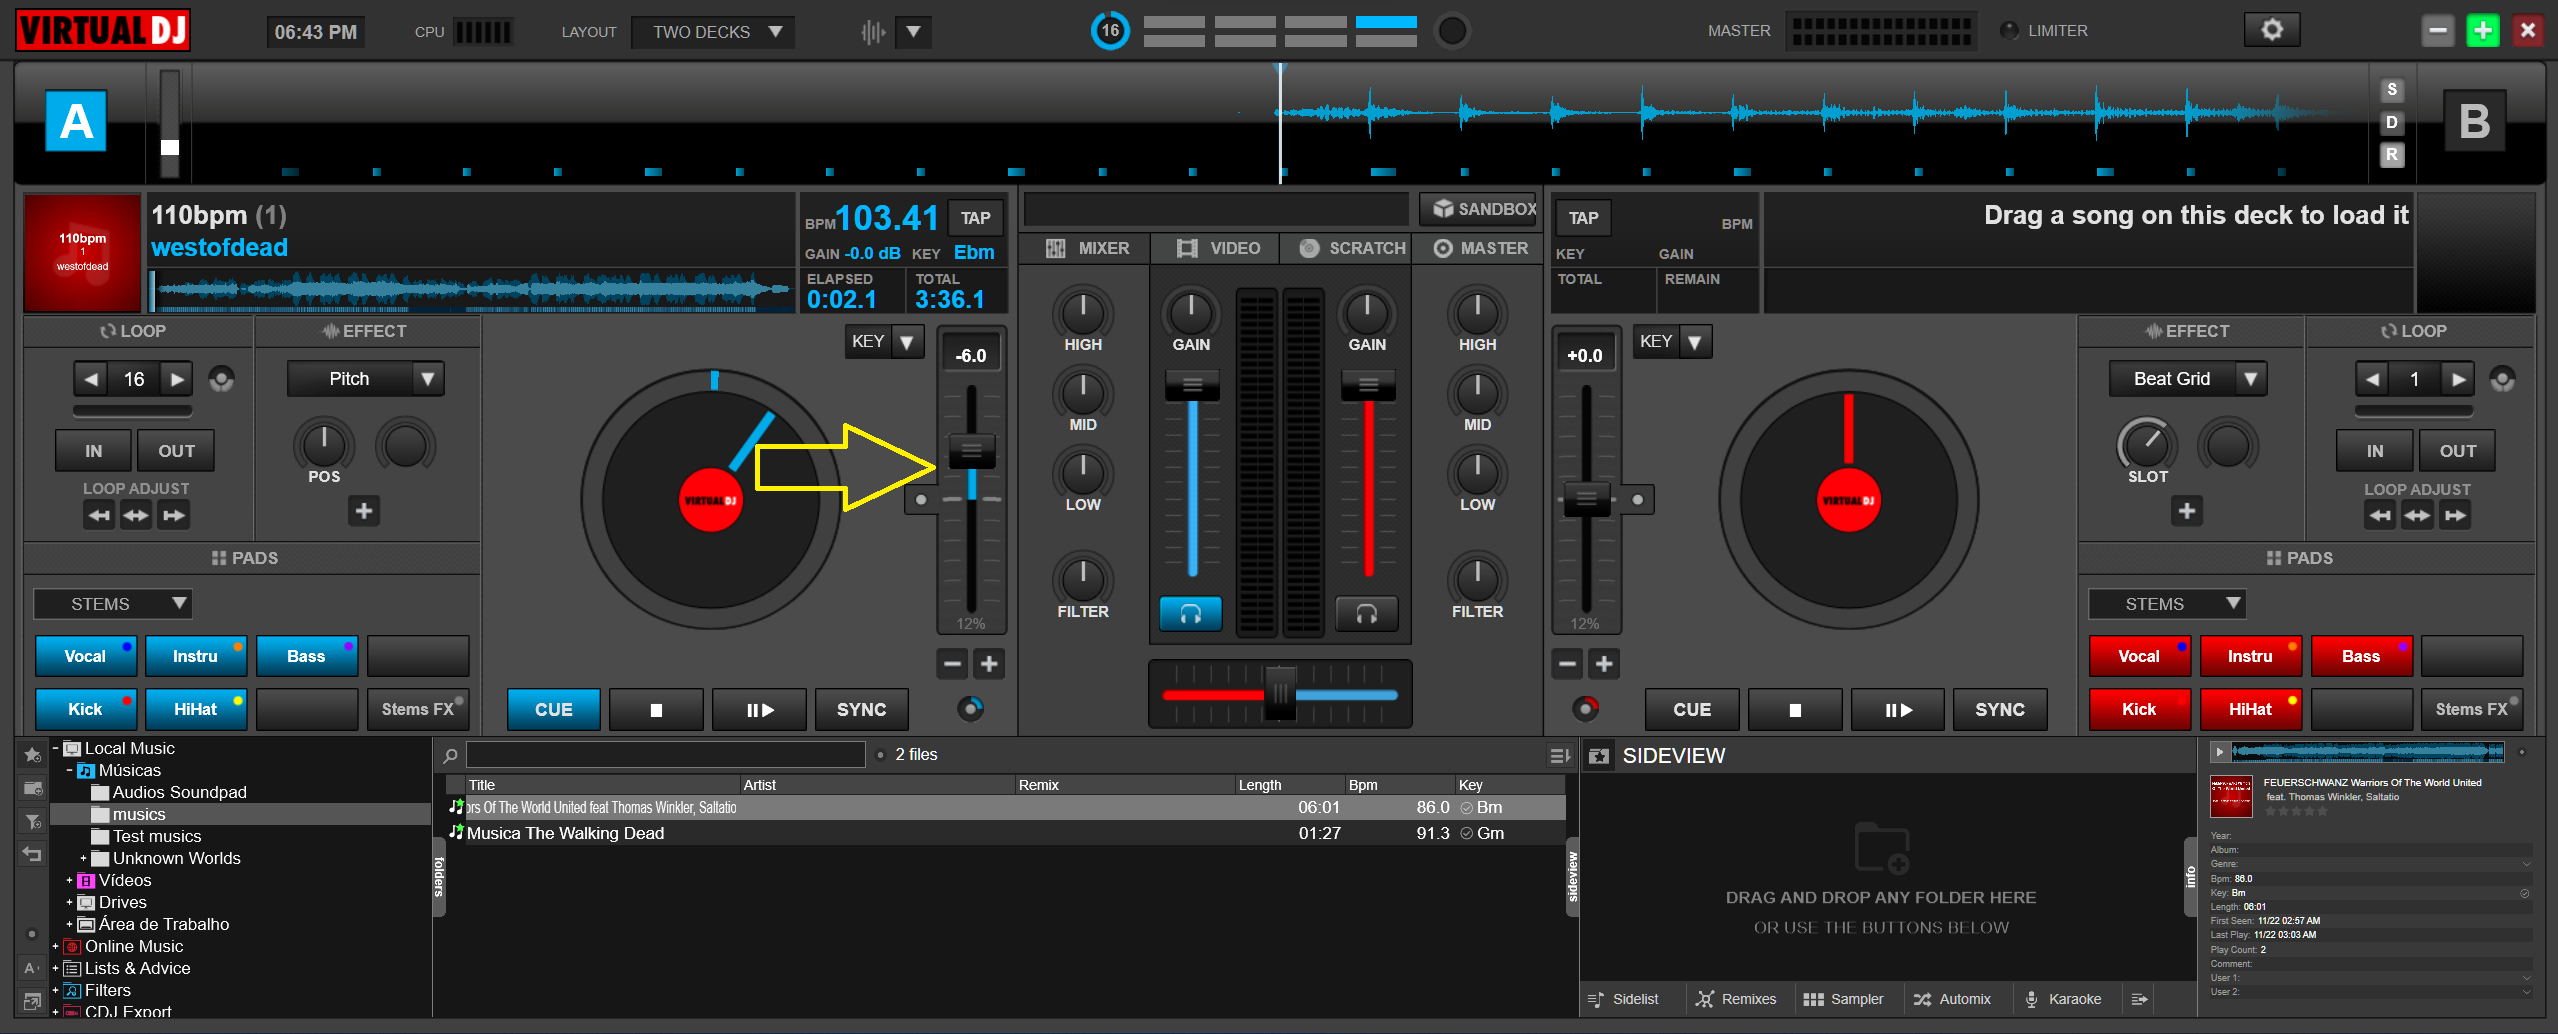Image resolution: width=2558 pixels, height=1034 pixels.
Task: Click the deck A volume fader handle
Action: [x=1192, y=385]
